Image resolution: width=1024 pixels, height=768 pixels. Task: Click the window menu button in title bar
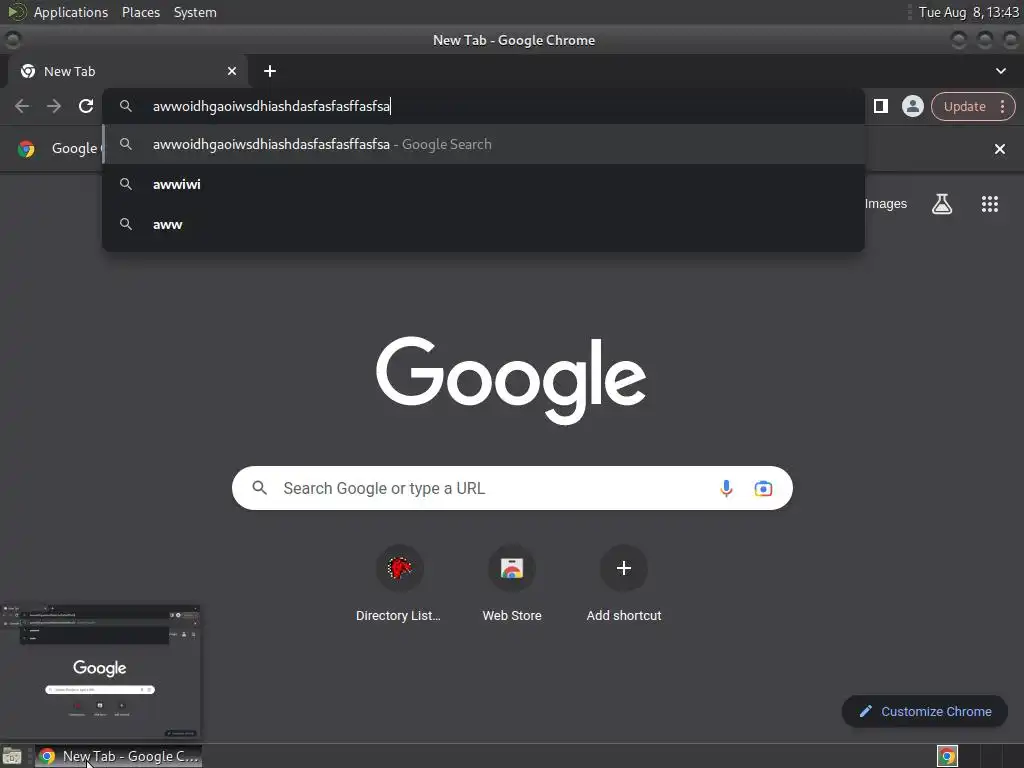[x=12, y=40]
